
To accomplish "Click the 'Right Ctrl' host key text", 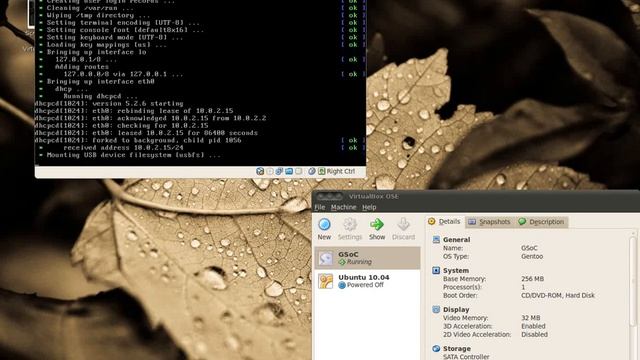I will [x=340, y=171].
